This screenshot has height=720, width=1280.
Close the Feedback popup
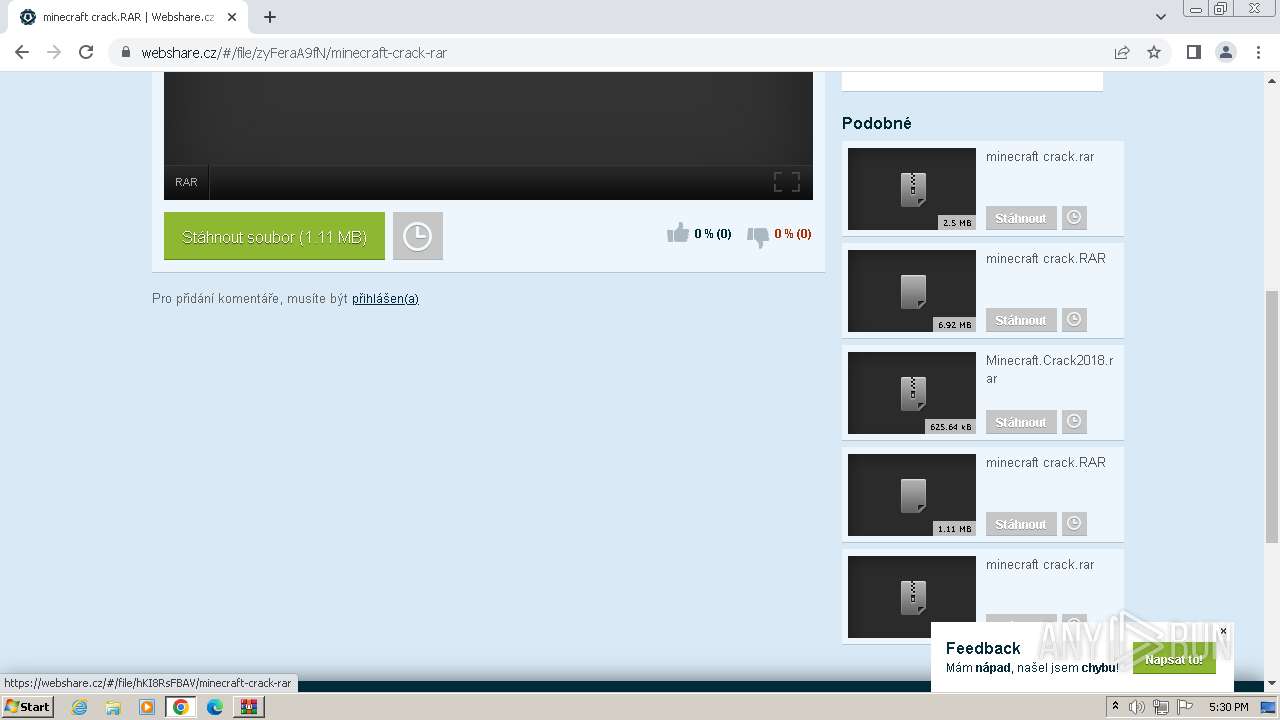1223,631
